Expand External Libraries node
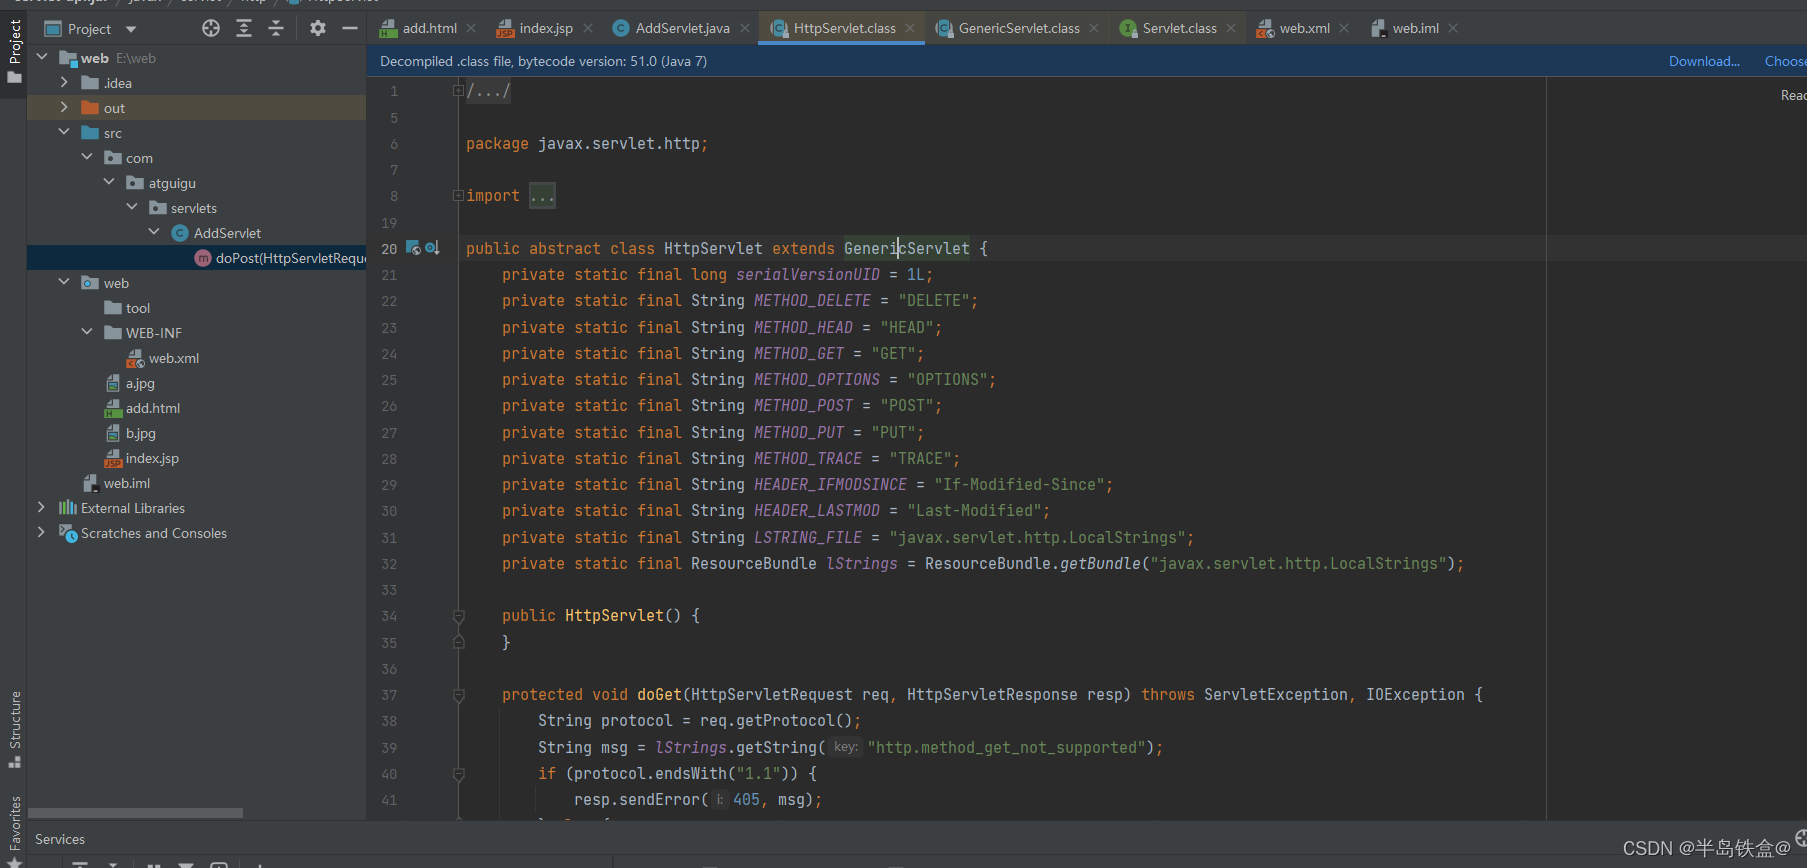This screenshot has width=1807, height=868. (x=41, y=507)
